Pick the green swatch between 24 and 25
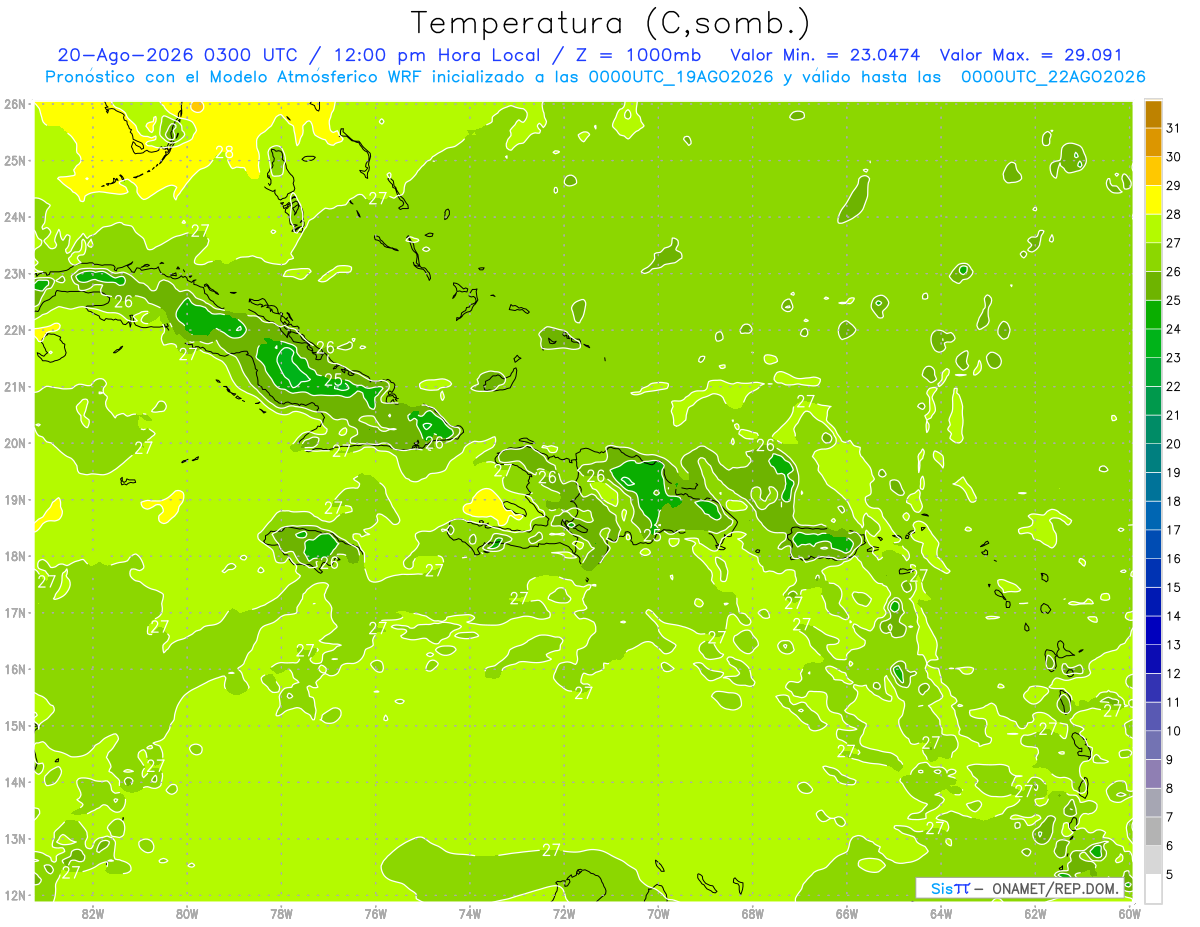This screenshot has width=1200, height=927. pos(1153,314)
